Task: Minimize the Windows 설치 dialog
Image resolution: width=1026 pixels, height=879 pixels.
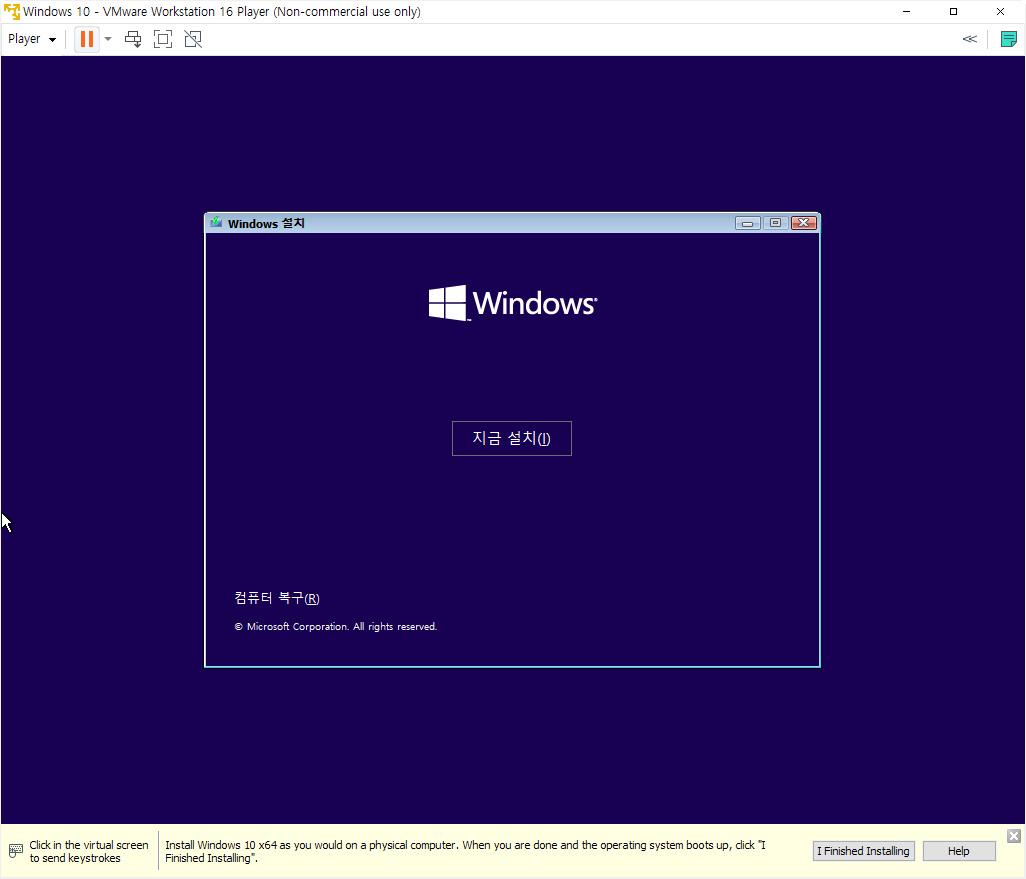Action: coord(747,223)
